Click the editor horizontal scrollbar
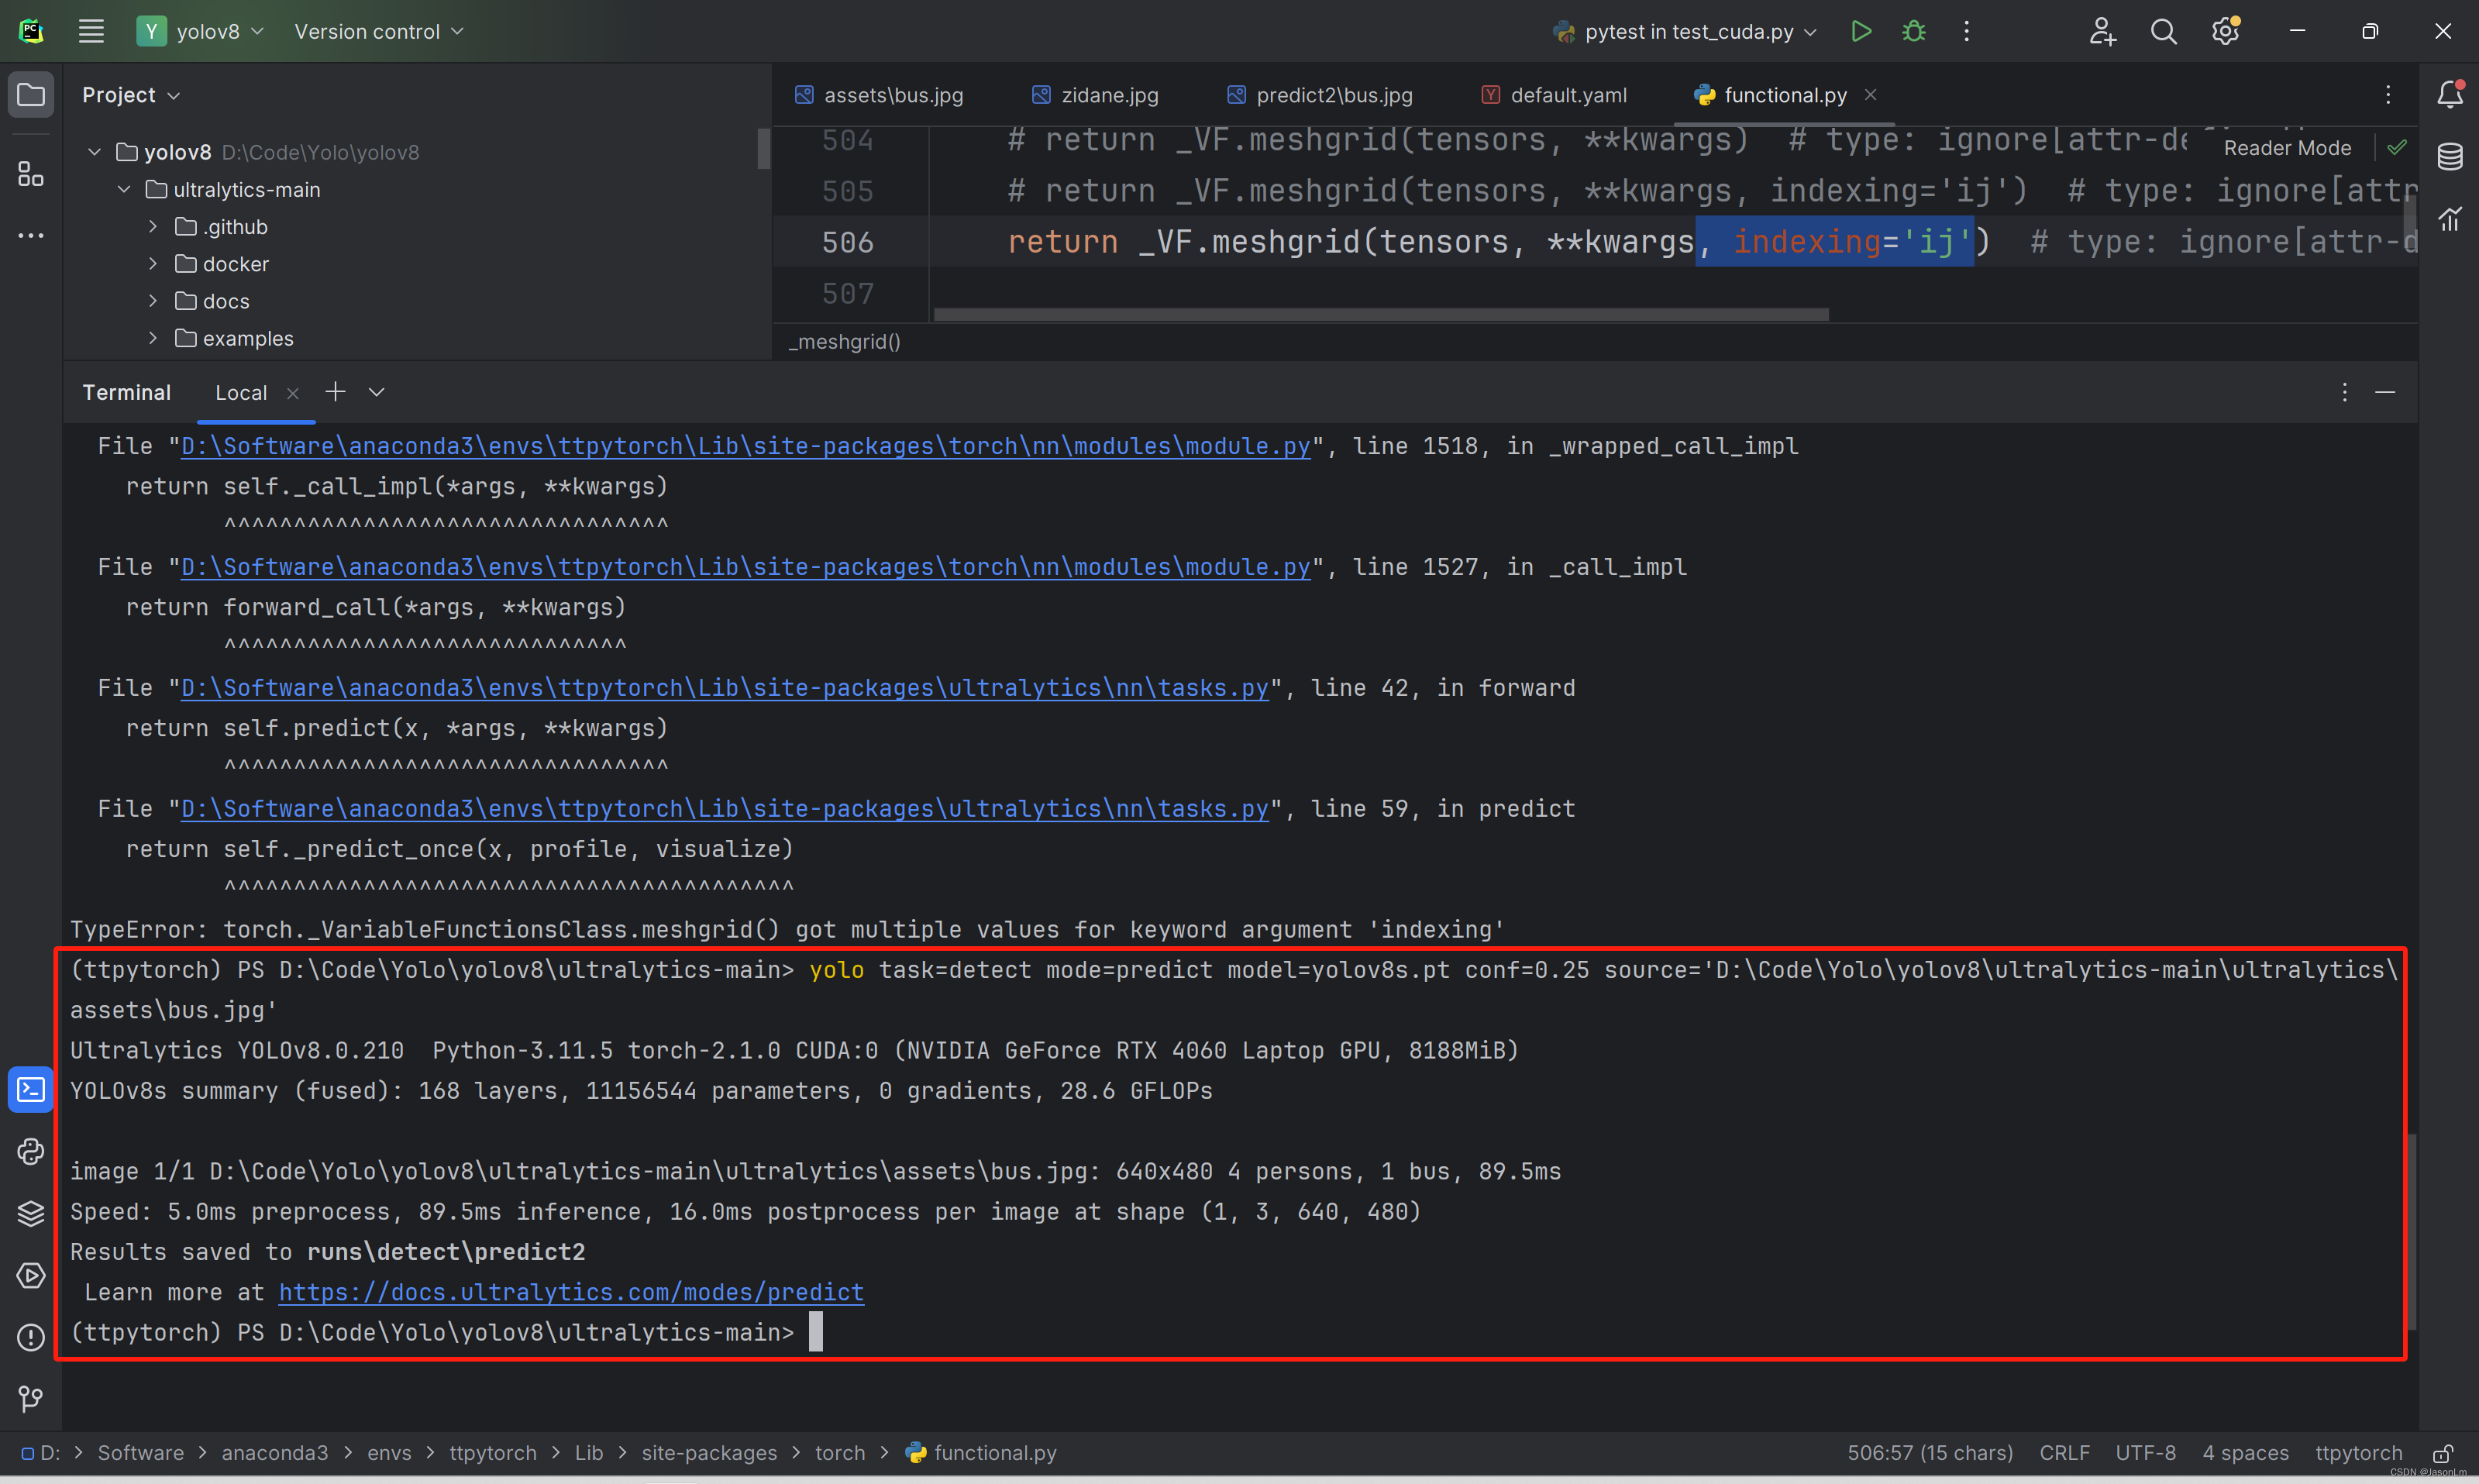Image resolution: width=2479 pixels, height=1484 pixels. [1381, 314]
